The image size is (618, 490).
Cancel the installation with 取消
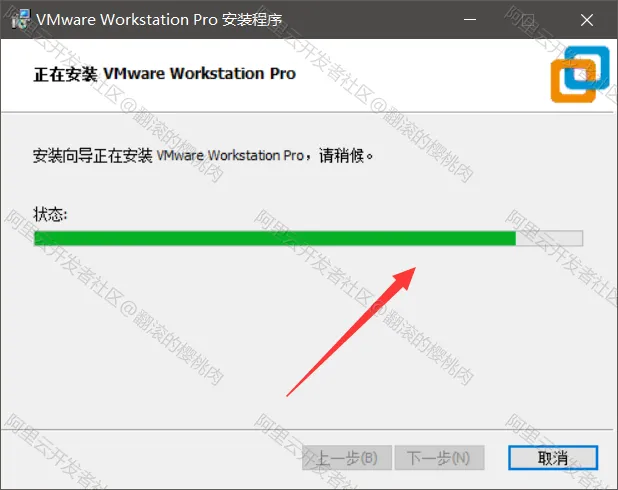pos(553,458)
